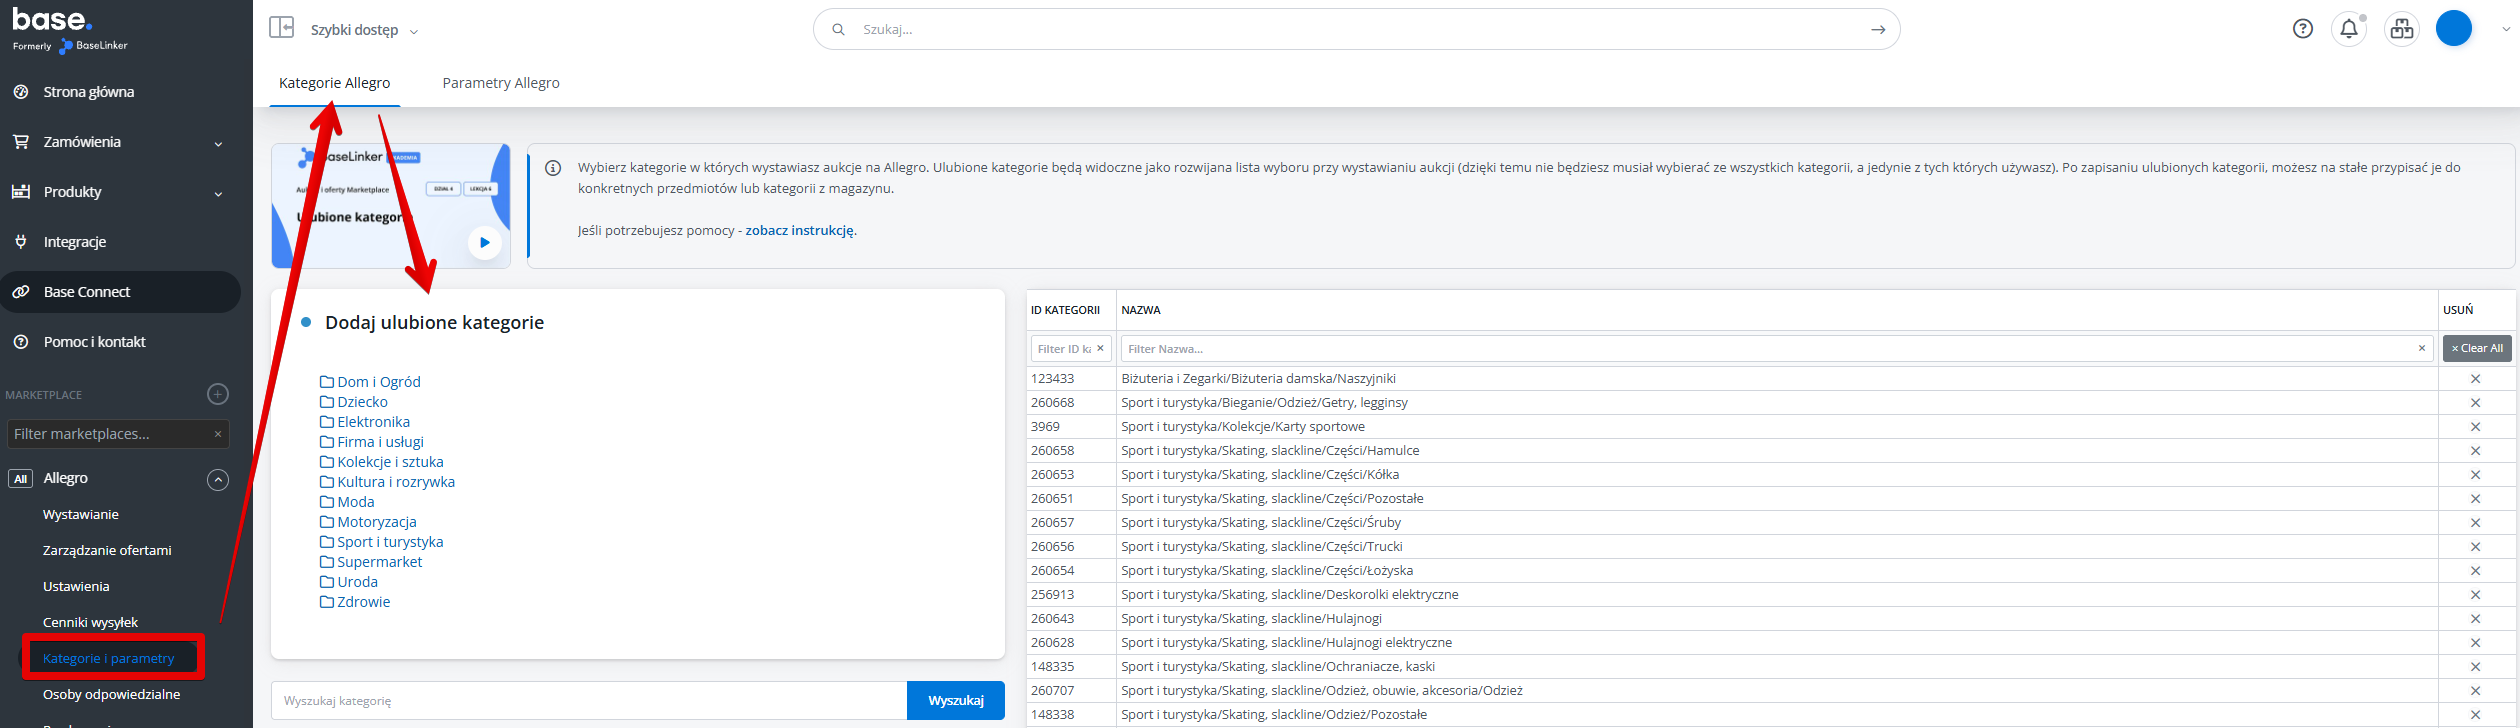
Task: Click the gift box icon in header
Action: [2401, 29]
